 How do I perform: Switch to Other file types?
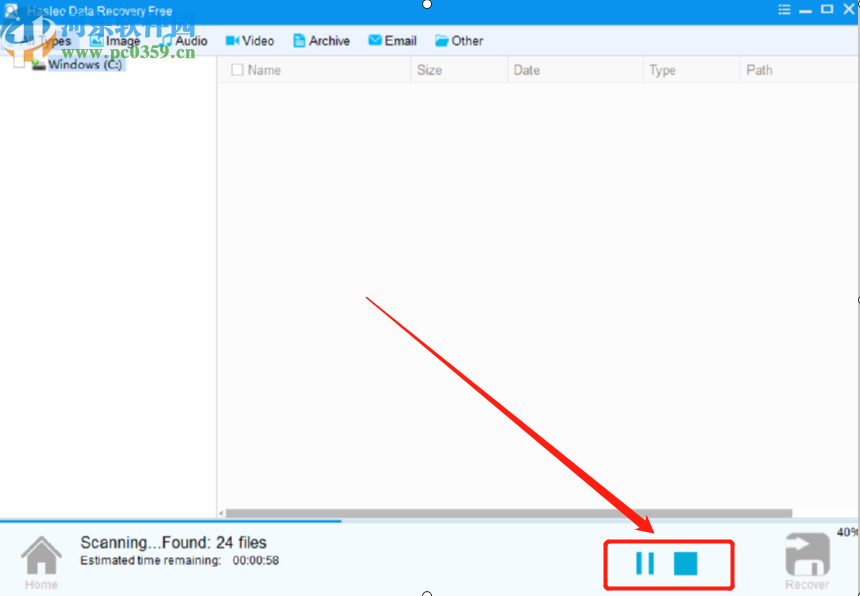click(459, 41)
